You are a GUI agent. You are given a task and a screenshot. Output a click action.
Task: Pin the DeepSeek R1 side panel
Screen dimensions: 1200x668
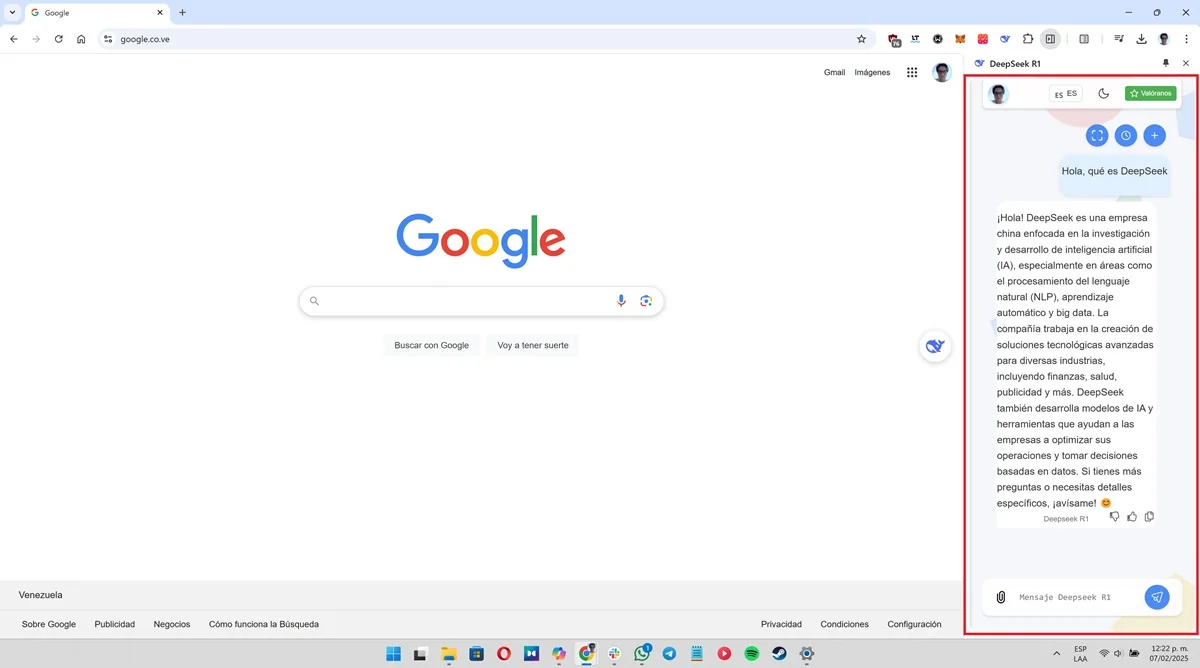pos(1165,63)
